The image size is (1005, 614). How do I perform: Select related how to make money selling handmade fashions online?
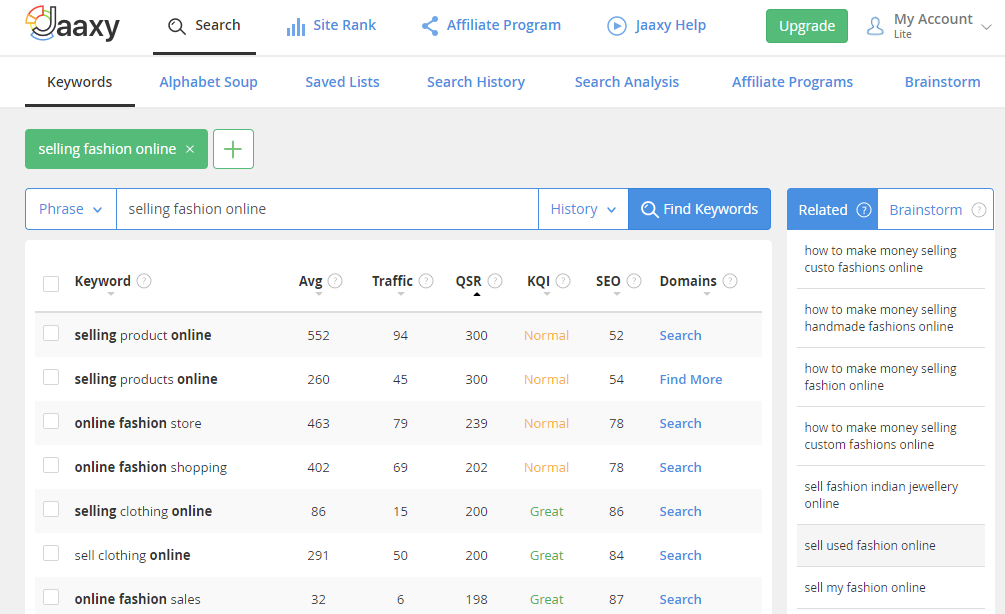click(x=891, y=318)
